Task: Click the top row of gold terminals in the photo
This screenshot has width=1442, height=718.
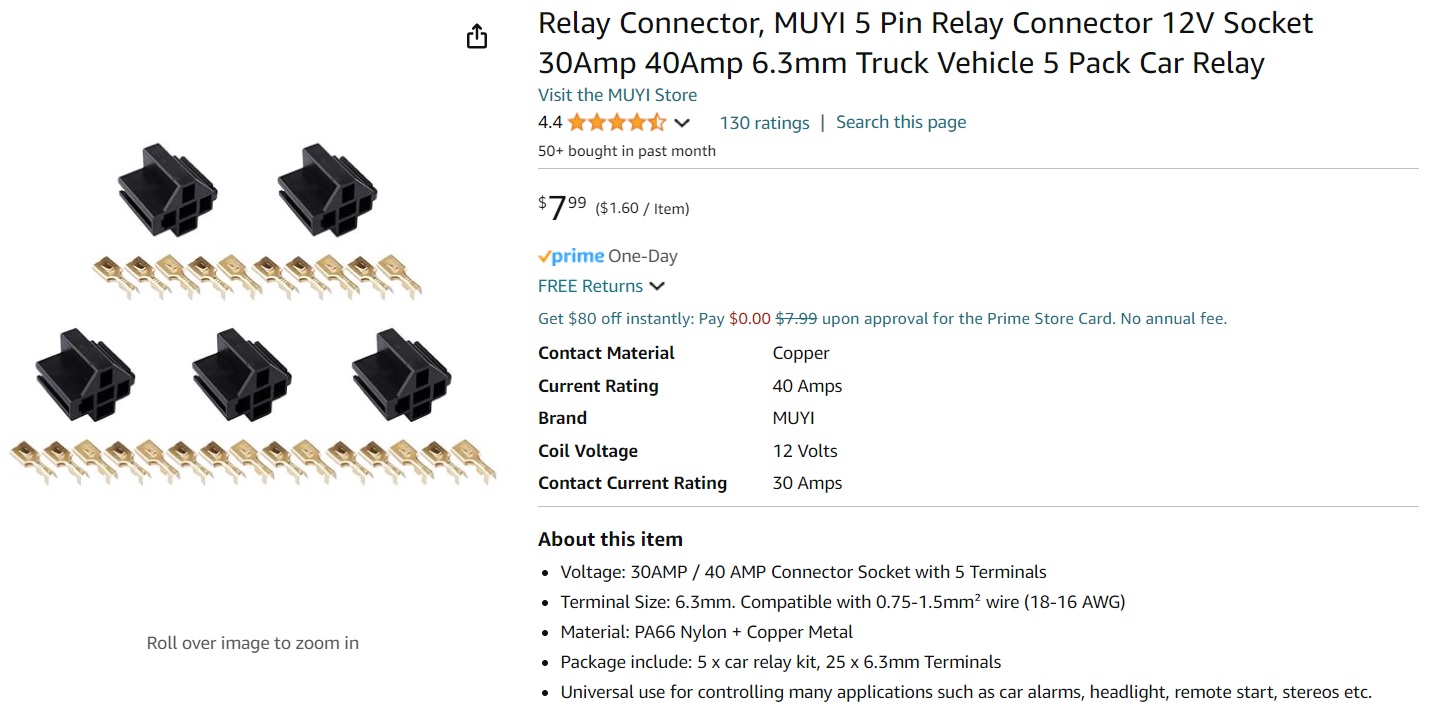Action: pos(255,275)
